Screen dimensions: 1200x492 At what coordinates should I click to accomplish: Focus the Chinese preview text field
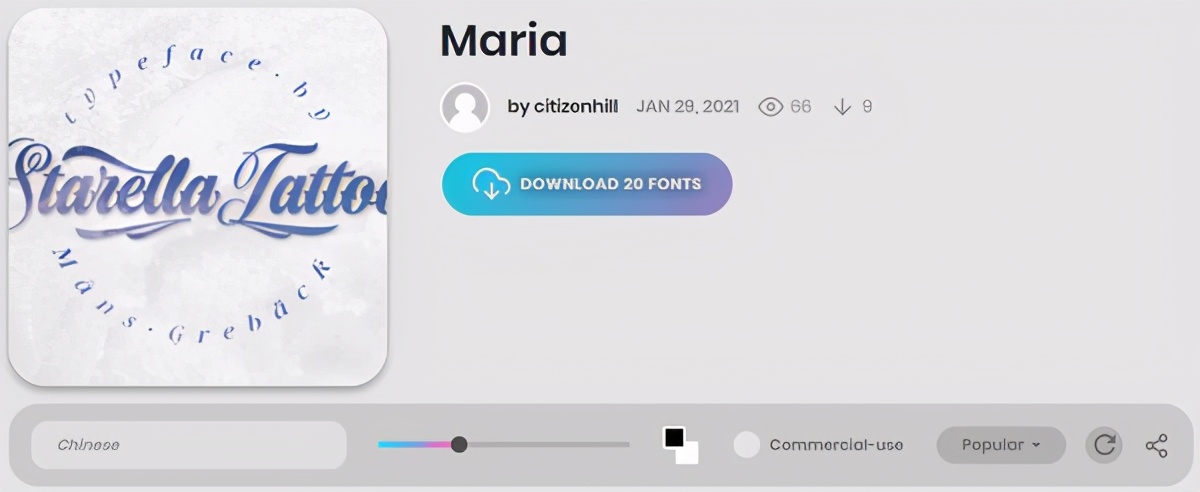pyautogui.click(x=189, y=445)
